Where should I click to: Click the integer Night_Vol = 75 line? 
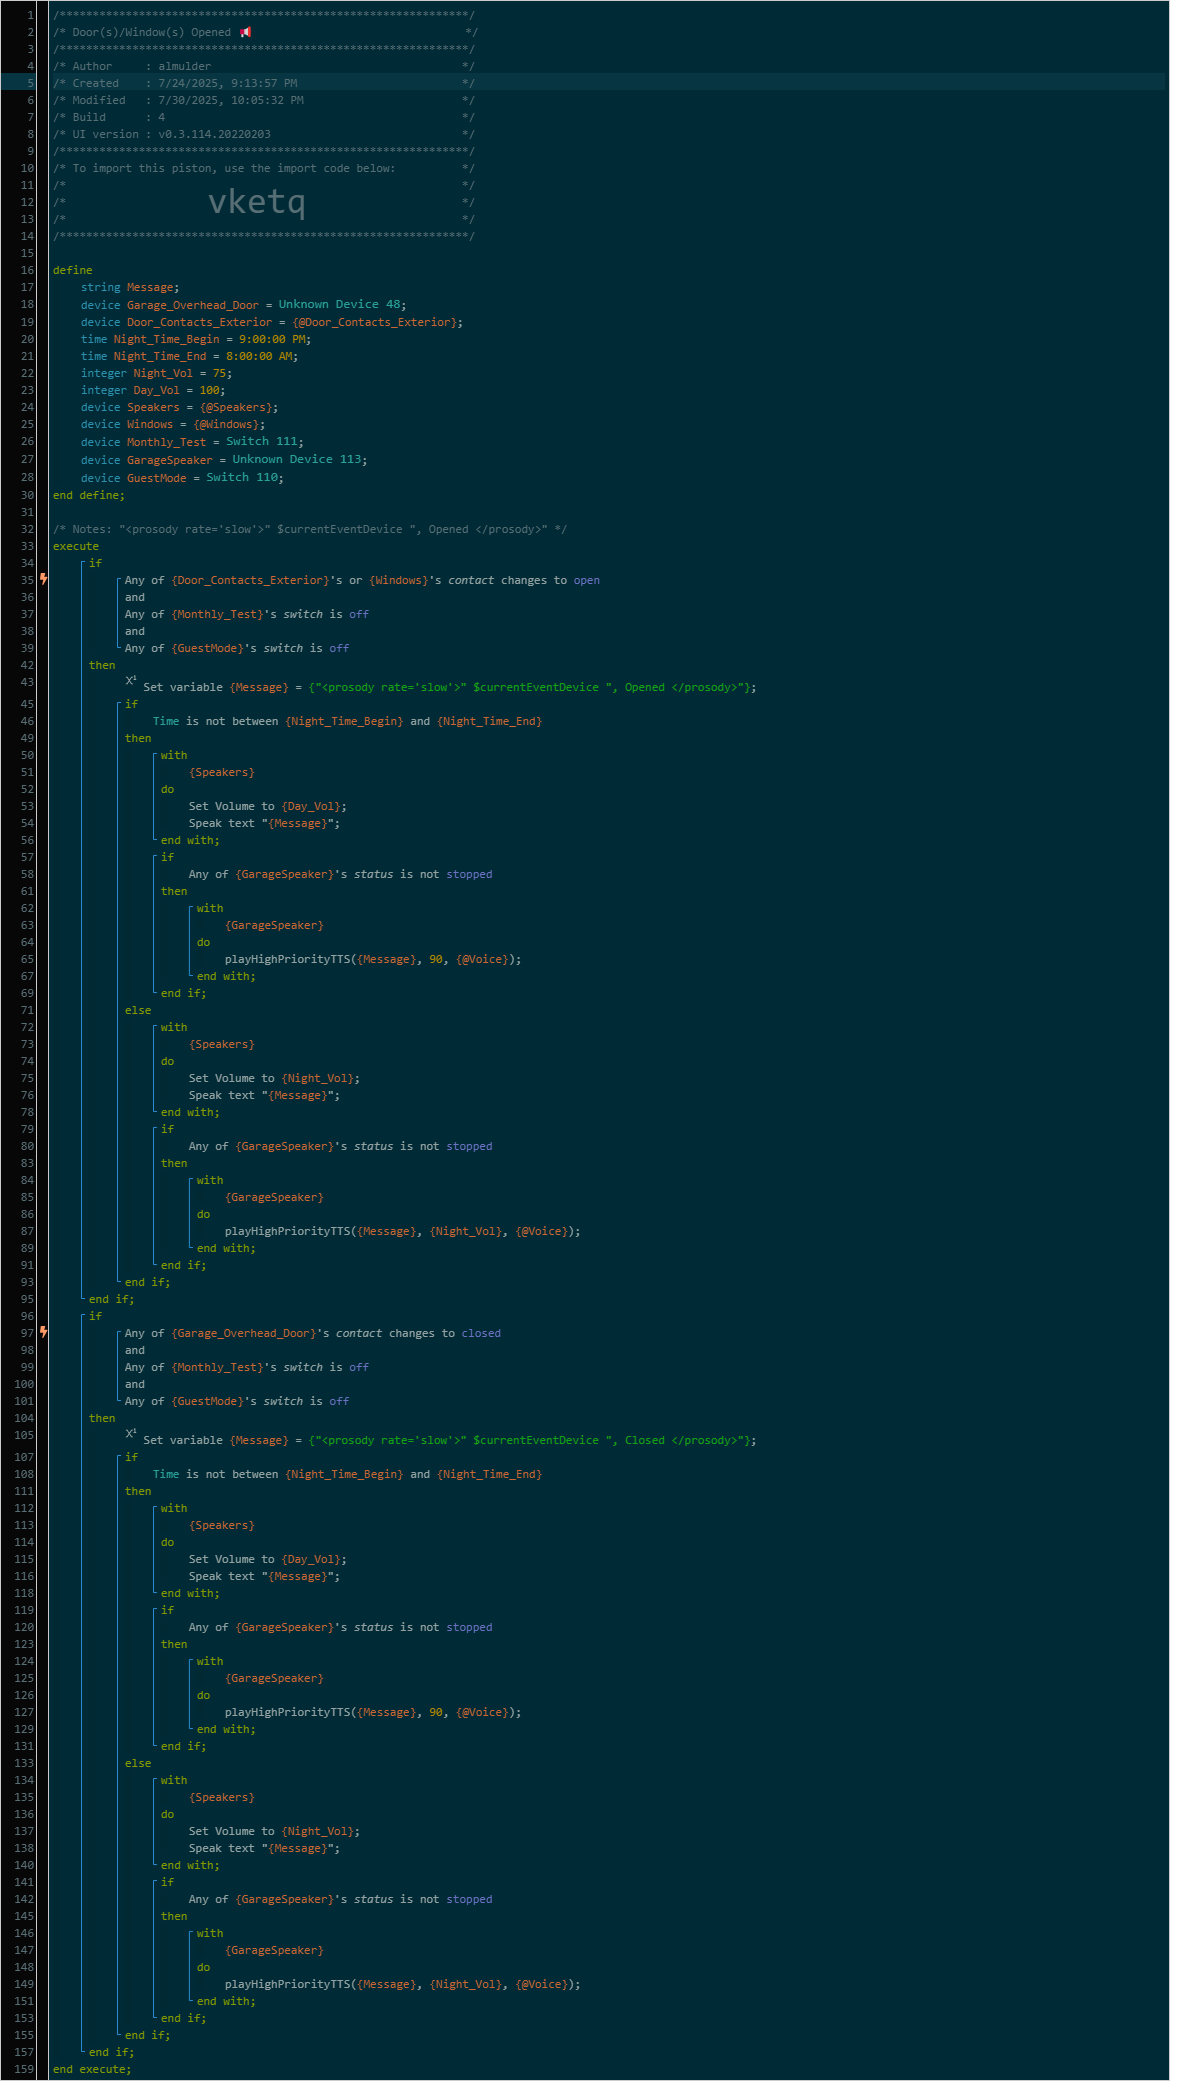click(x=156, y=373)
